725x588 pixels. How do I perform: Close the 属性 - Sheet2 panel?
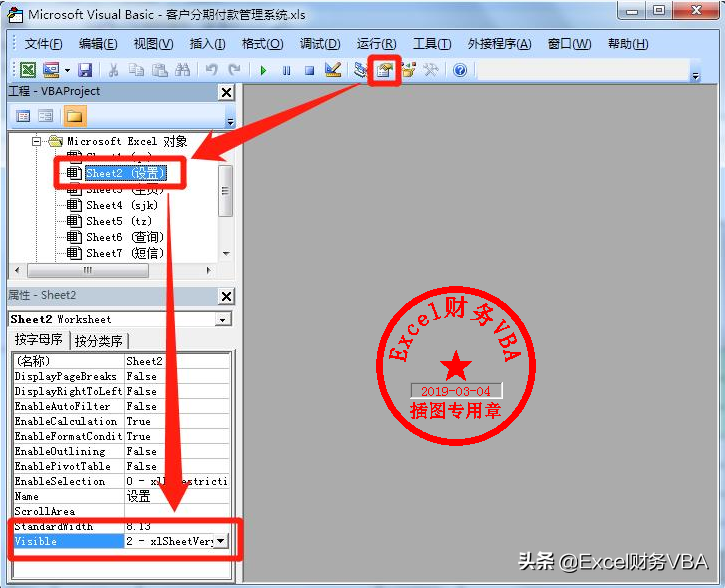click(x=226, y=296)
